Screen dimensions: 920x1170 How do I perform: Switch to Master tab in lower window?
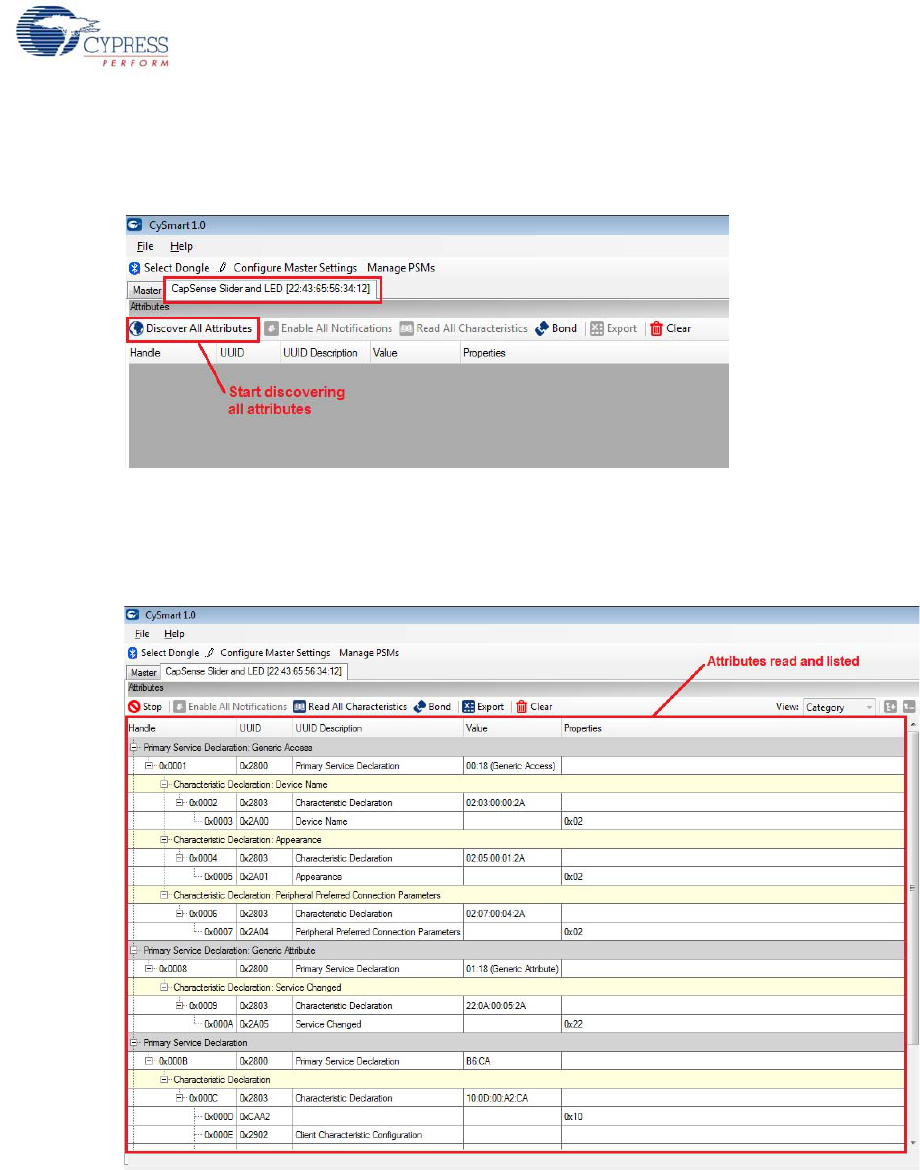[143, 672]
